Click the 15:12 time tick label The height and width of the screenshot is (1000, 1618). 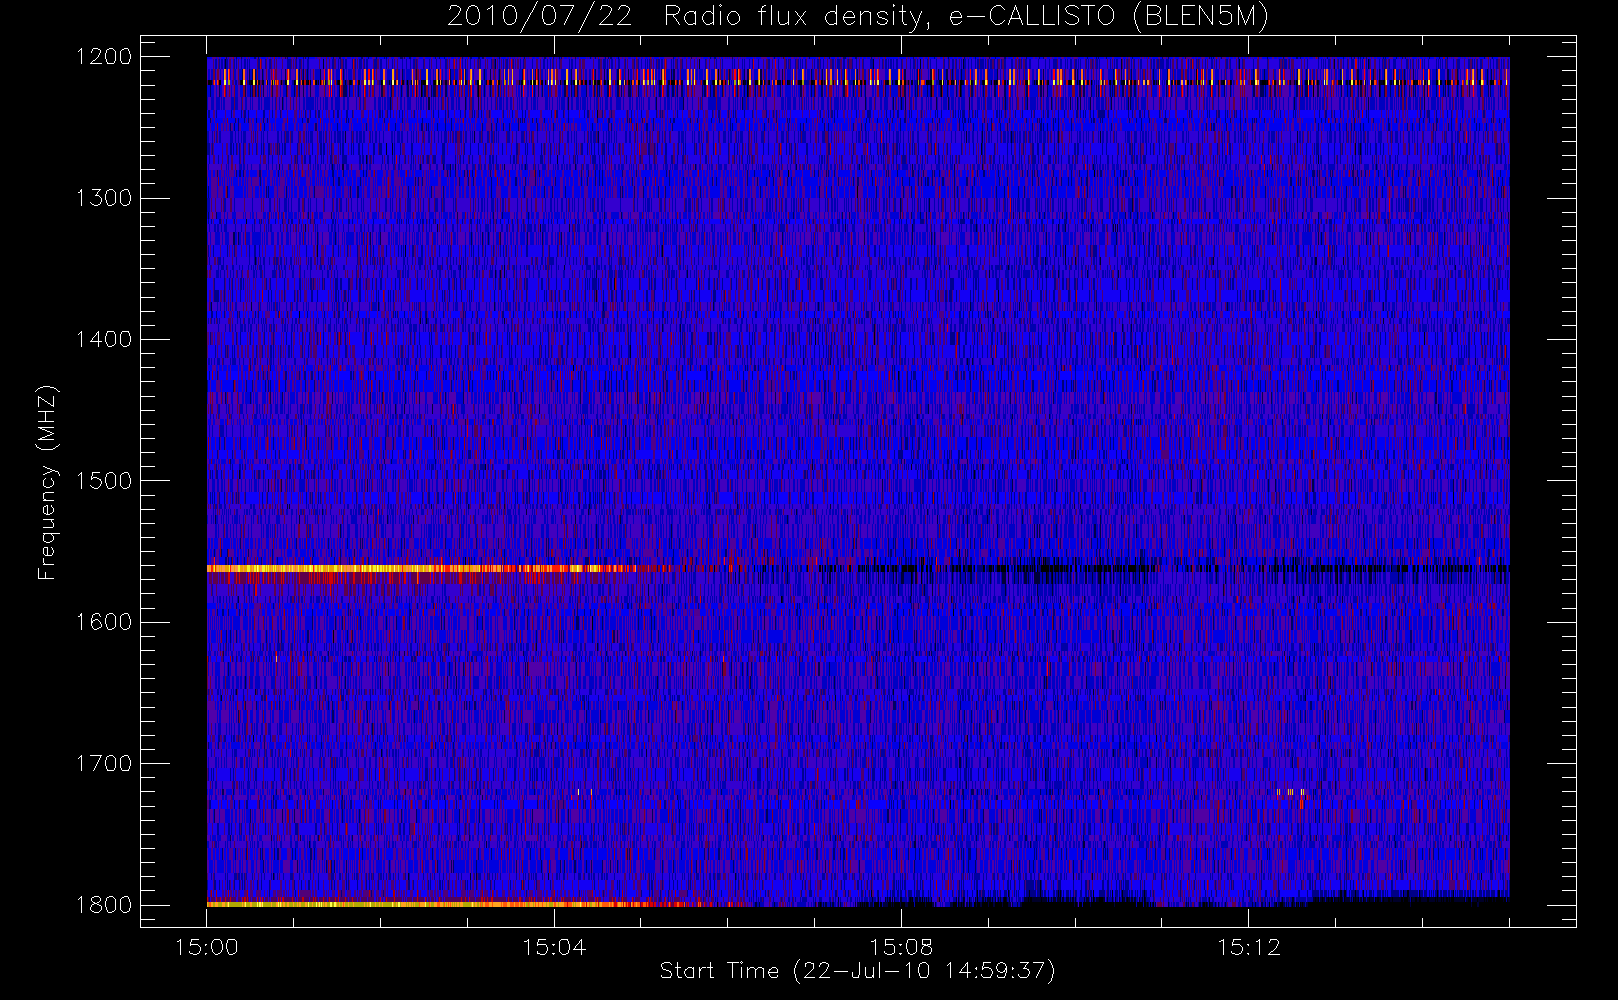1248,947
